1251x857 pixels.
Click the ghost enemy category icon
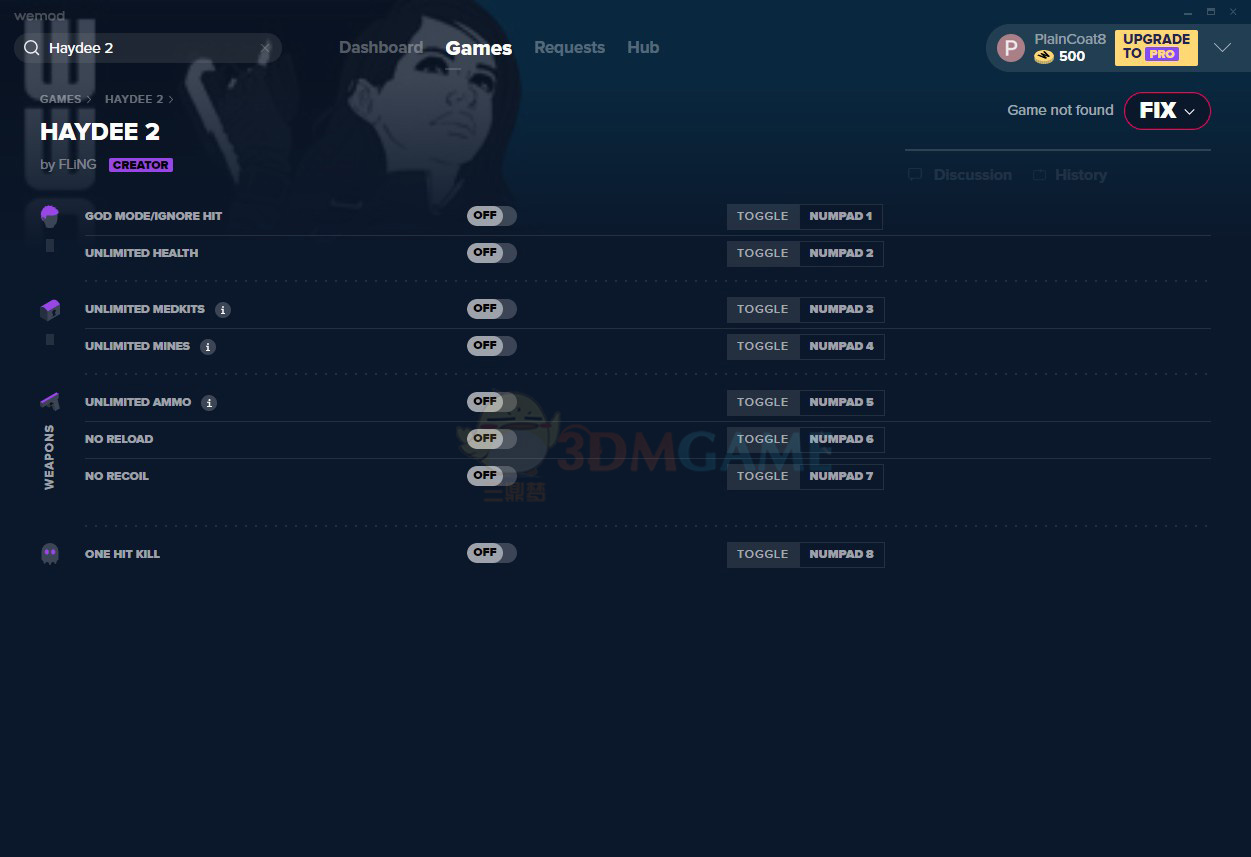click(50, 554)
